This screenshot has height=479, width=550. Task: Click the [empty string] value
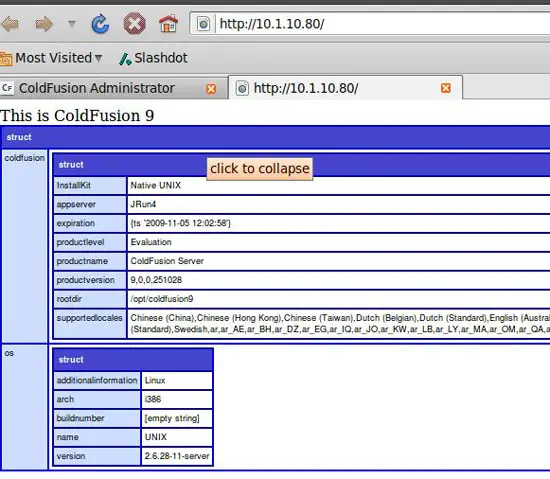pos(172,418)
